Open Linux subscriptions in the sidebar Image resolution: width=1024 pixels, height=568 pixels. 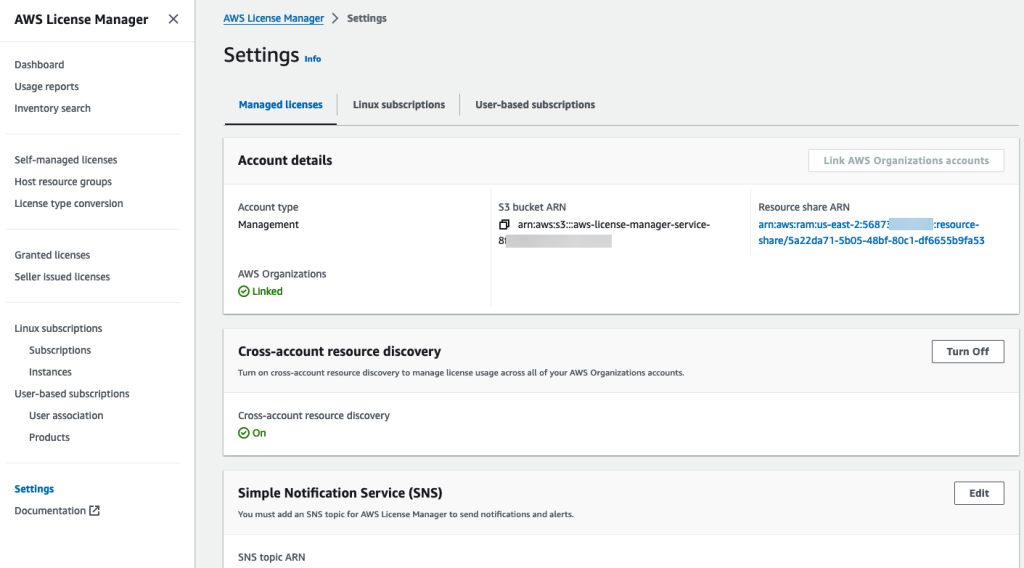click(x=58, y=328)
